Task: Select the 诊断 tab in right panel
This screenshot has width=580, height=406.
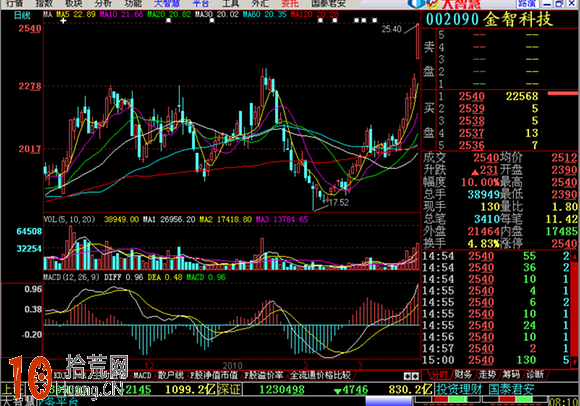Action: click(x=535, y=375)
